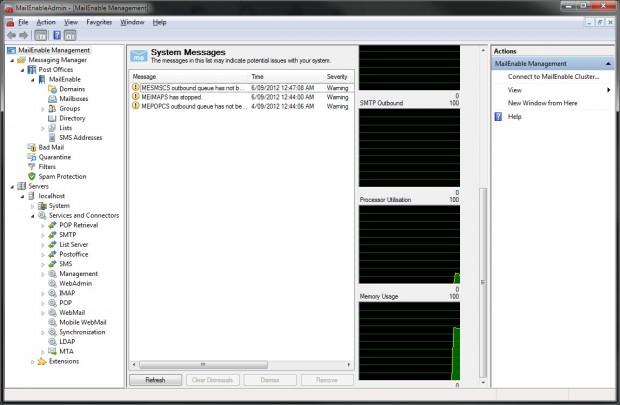Select Mobile WebMail tree item
Screen dimensions: 620x405
point(83,322)
